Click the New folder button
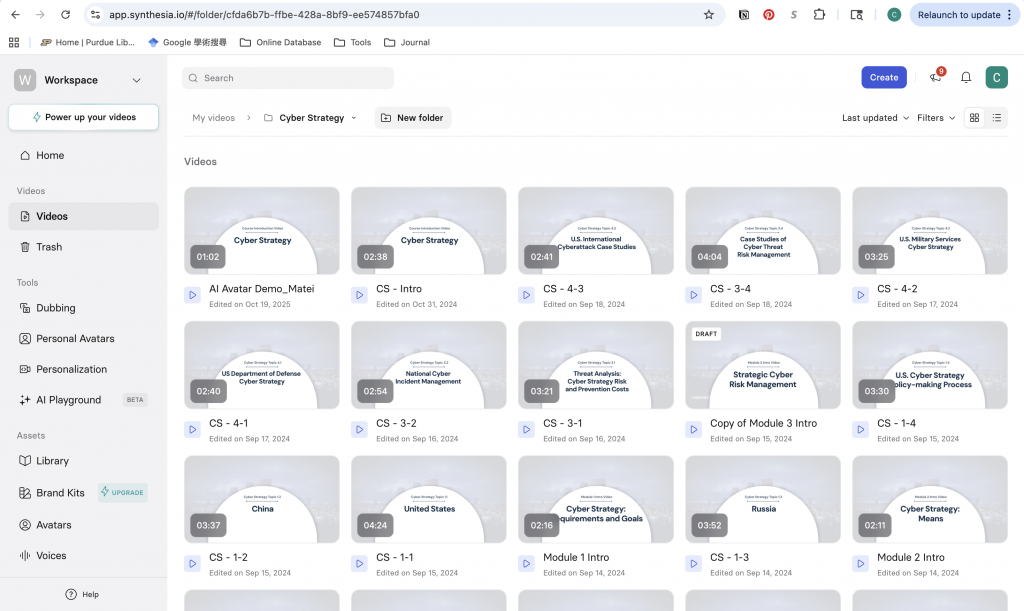Image resolution: width=1024 pixels, height=611 pixels. click(413, 118)
